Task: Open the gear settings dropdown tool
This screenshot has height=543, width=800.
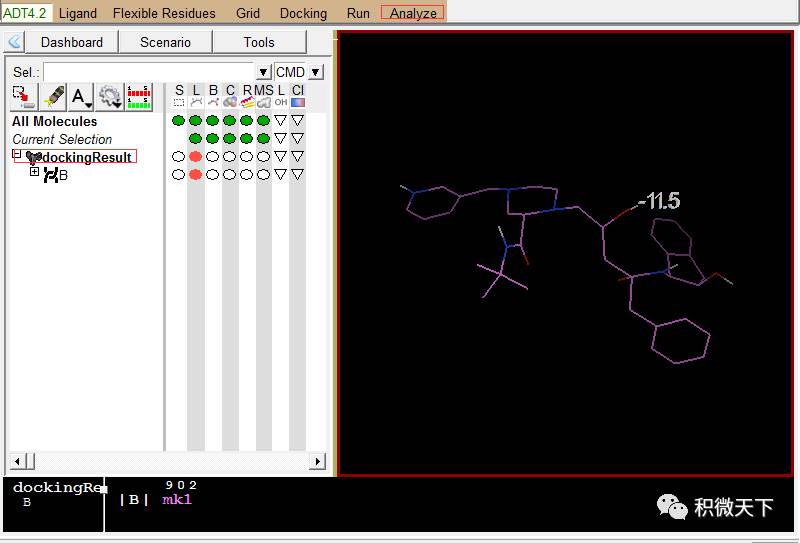Action: (x=110, y=96)
